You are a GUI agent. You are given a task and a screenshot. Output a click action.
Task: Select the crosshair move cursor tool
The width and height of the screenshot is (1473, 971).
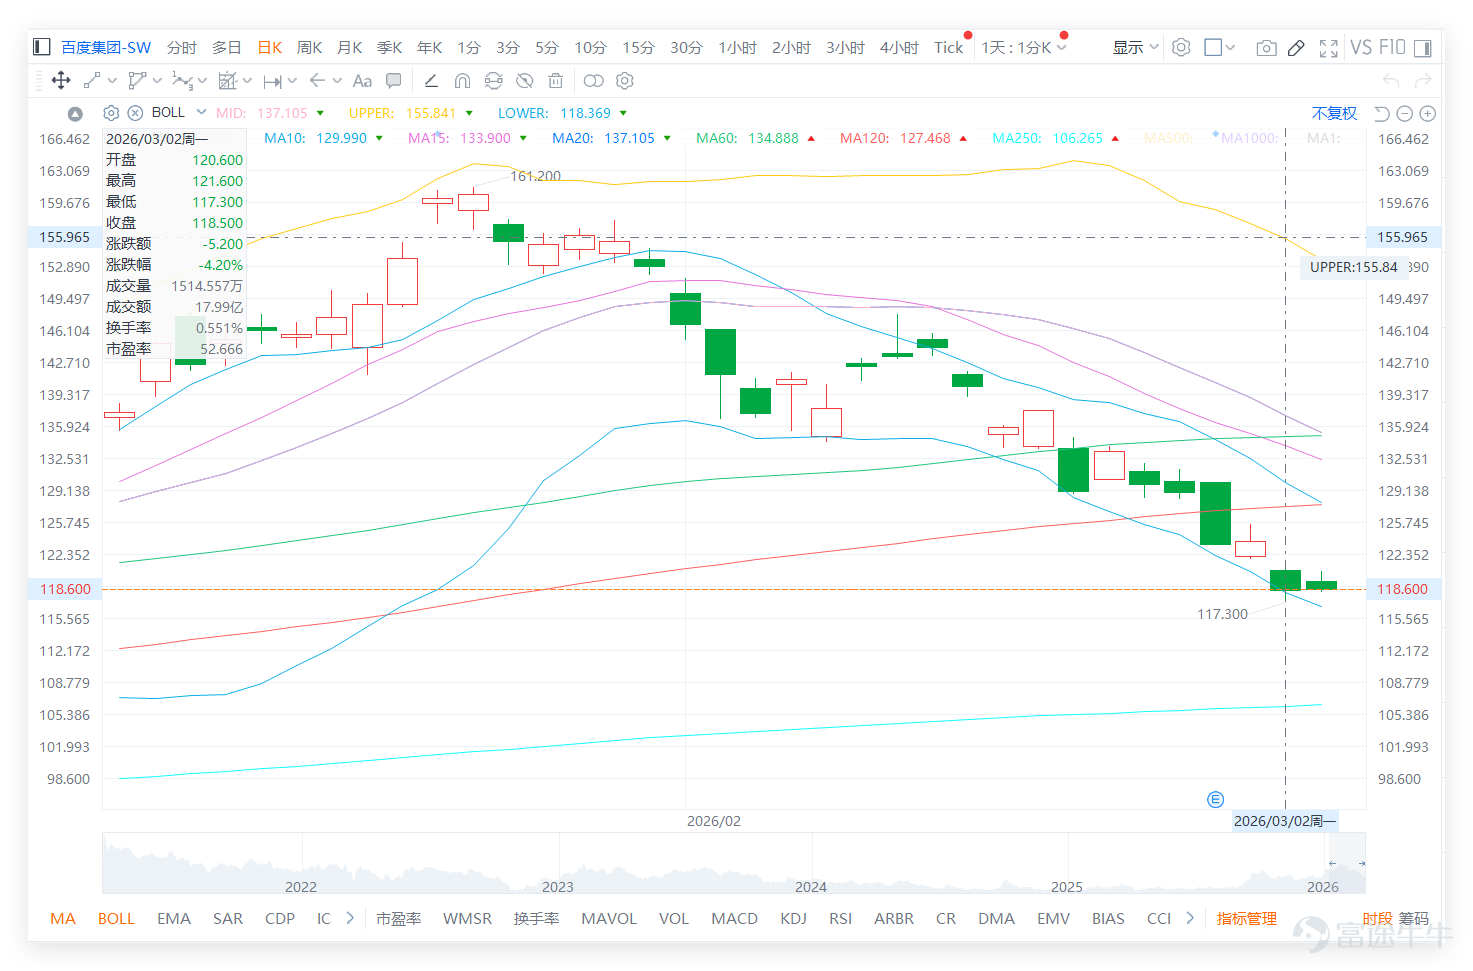61,81
